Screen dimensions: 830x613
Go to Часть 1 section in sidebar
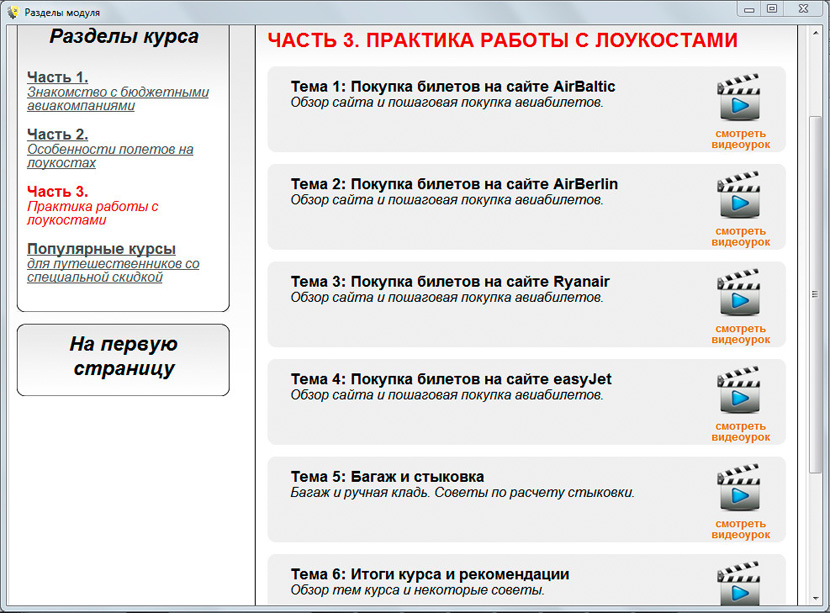[x=57, y=77]
